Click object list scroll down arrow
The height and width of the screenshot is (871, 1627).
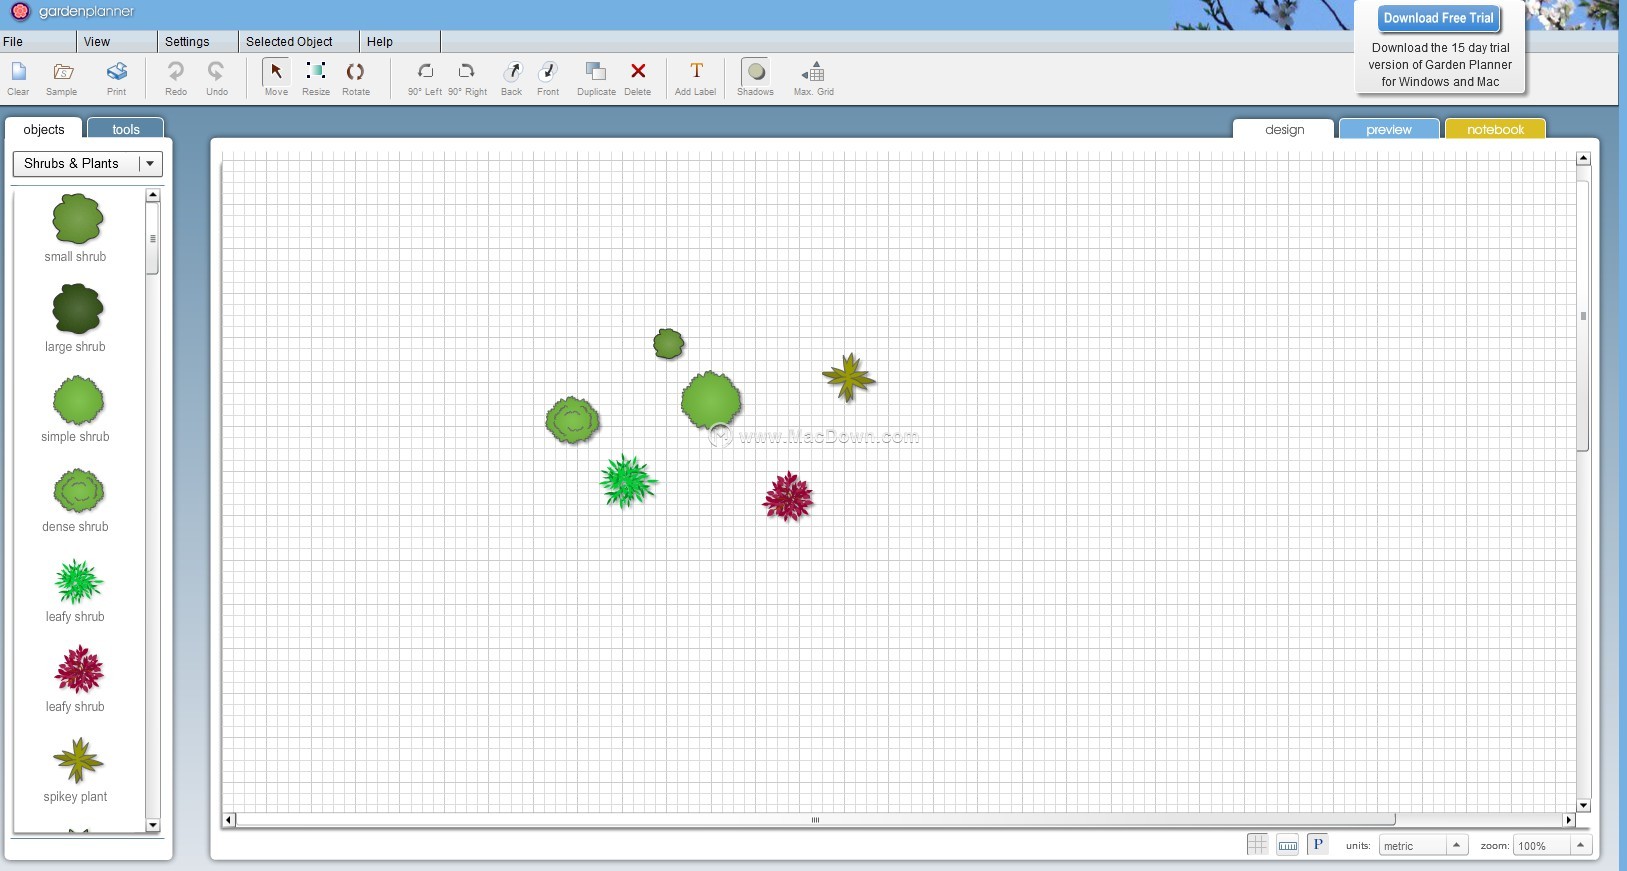click(153, 825)
